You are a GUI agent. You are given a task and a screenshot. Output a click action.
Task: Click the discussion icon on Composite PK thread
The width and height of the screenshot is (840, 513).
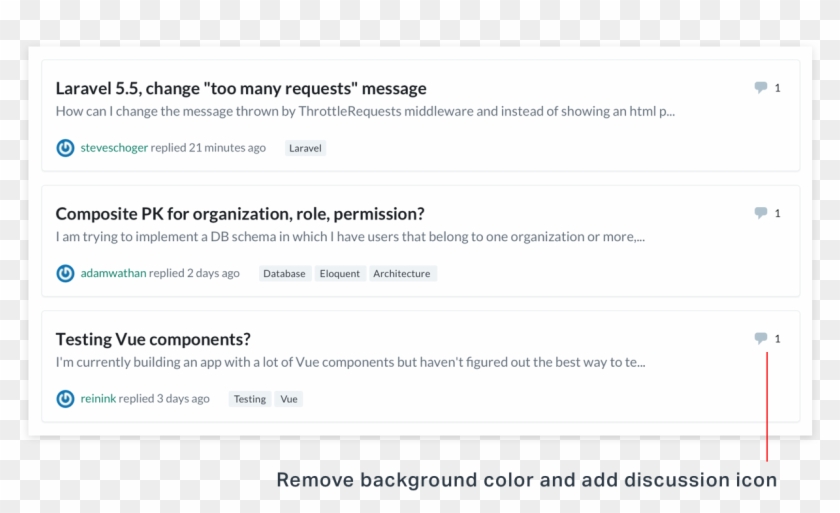(761, 213)
